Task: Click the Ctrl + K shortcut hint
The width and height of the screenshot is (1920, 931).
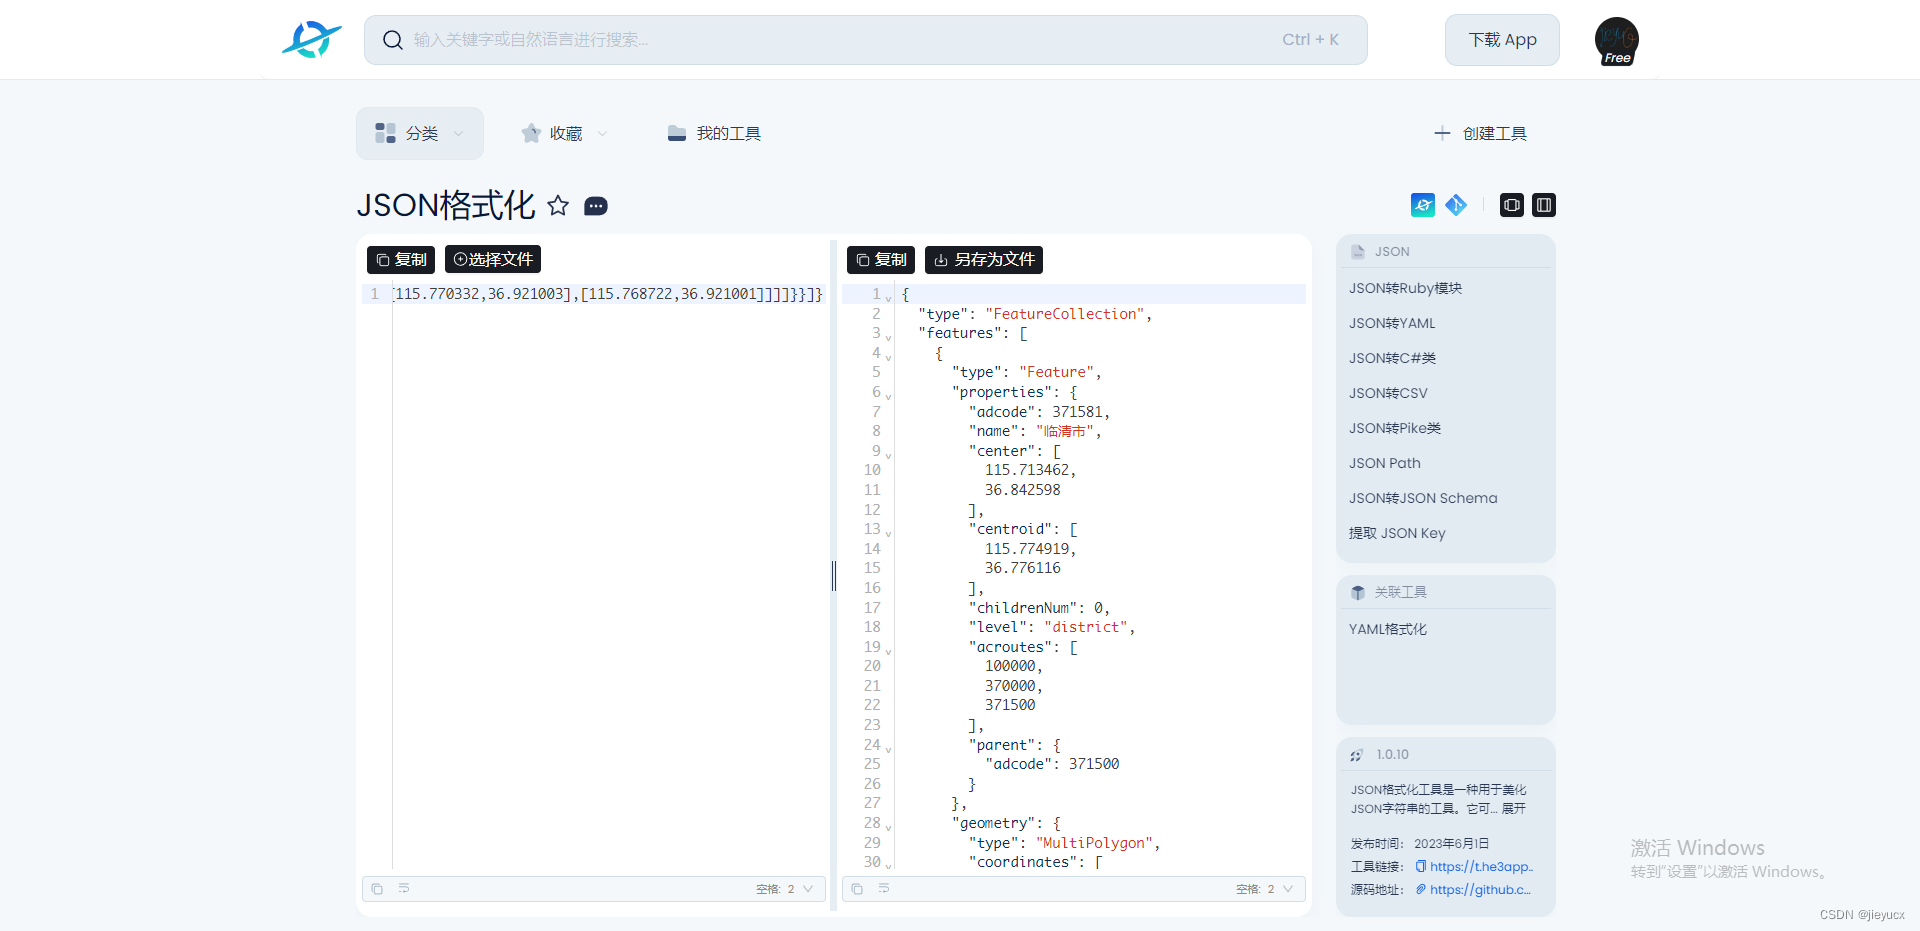Action: click(1310, 40)
